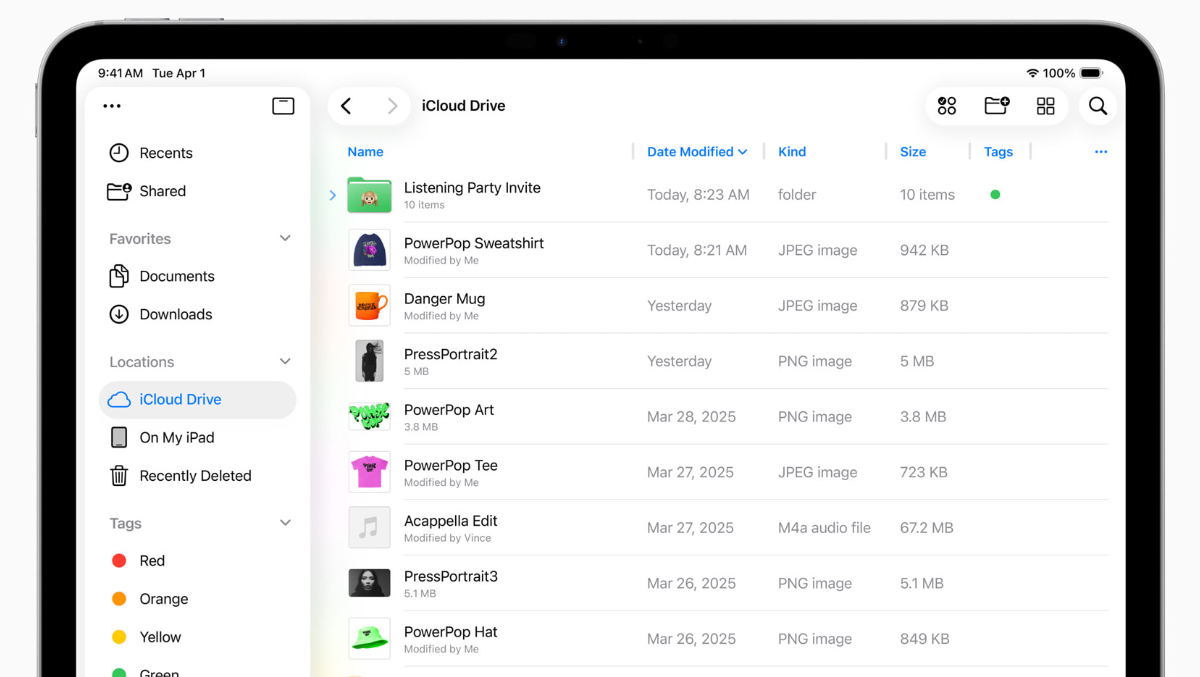
Task: Filter by the Orange tag
Action: pos(163,599)
